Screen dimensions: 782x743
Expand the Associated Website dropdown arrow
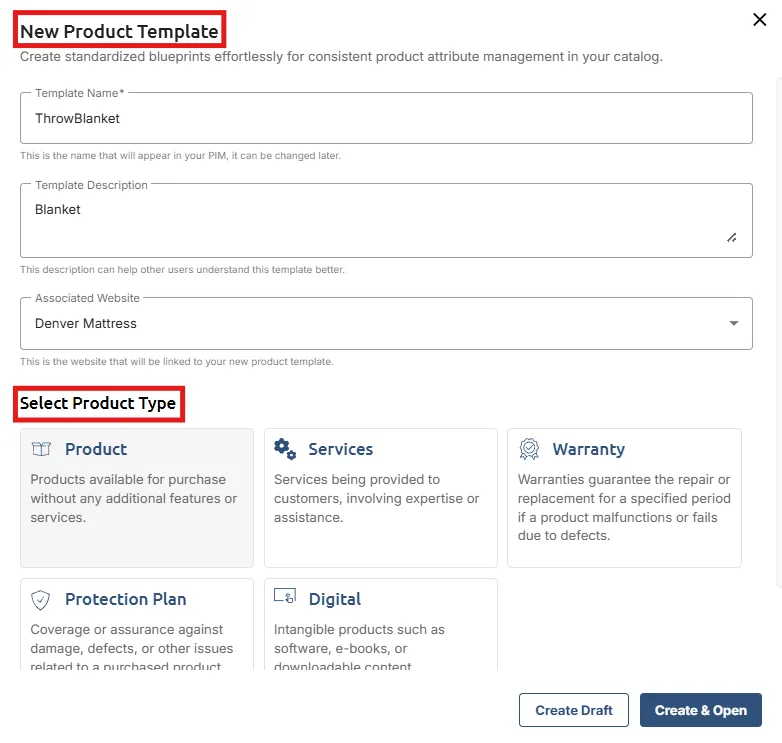[x=734, y=323]
